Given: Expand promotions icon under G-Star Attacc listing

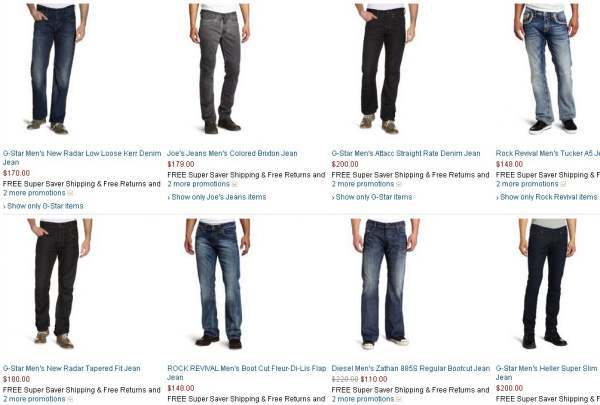Looking at the screenshot, I should (399, 185).
